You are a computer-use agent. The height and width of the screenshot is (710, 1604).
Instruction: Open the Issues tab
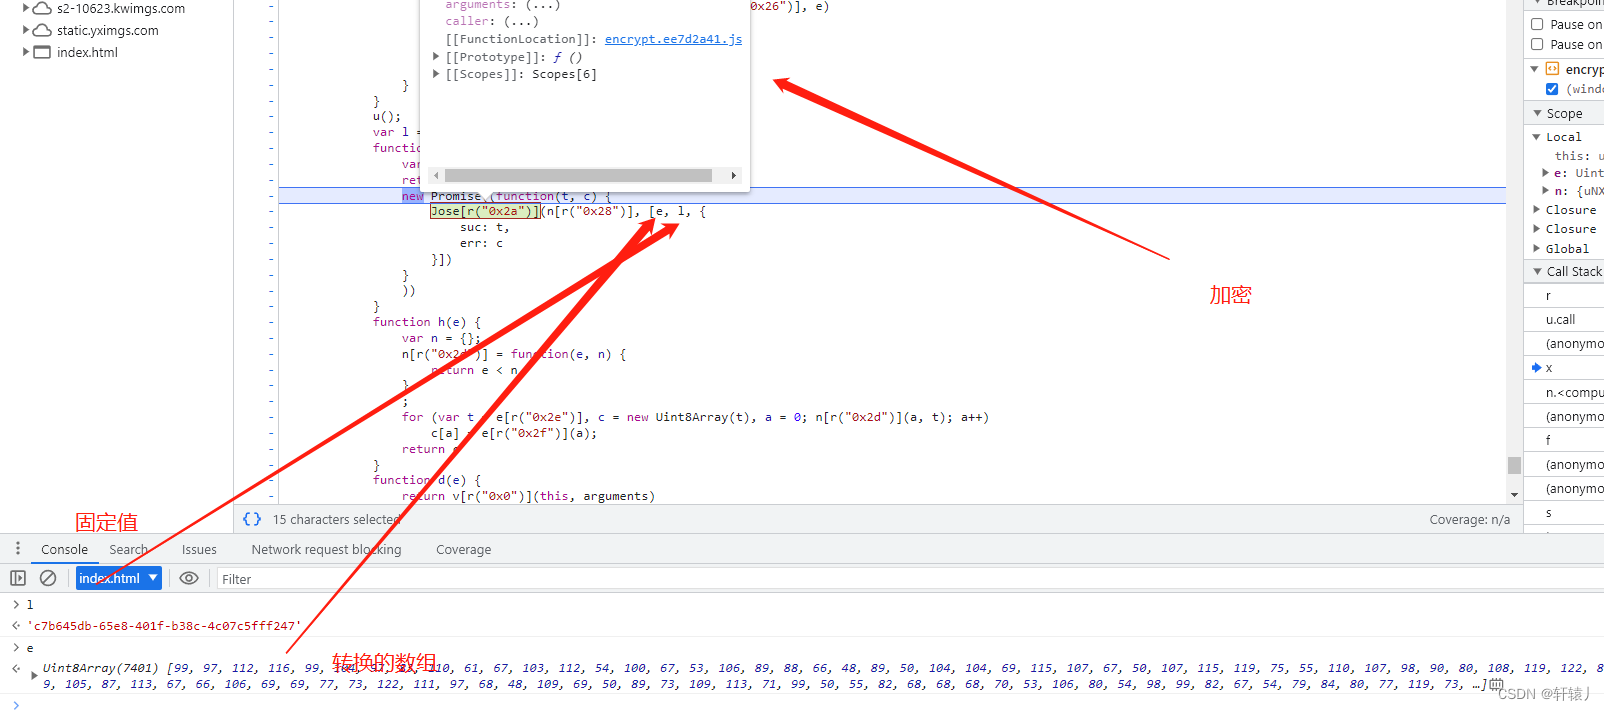pos(199,549)
